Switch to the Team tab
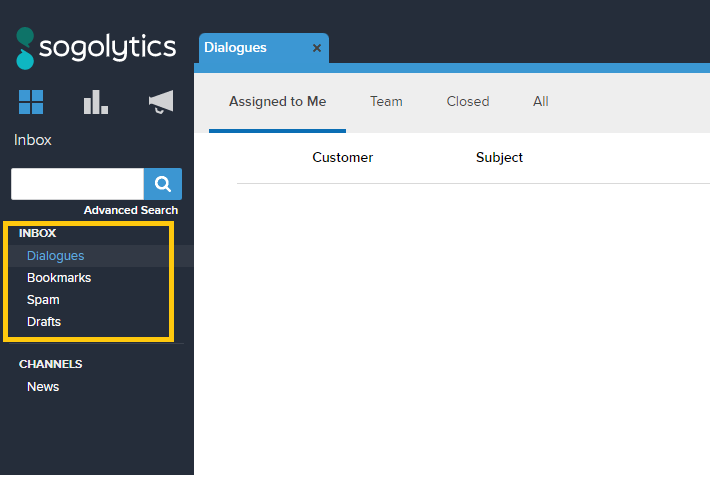 pos(386,101)
